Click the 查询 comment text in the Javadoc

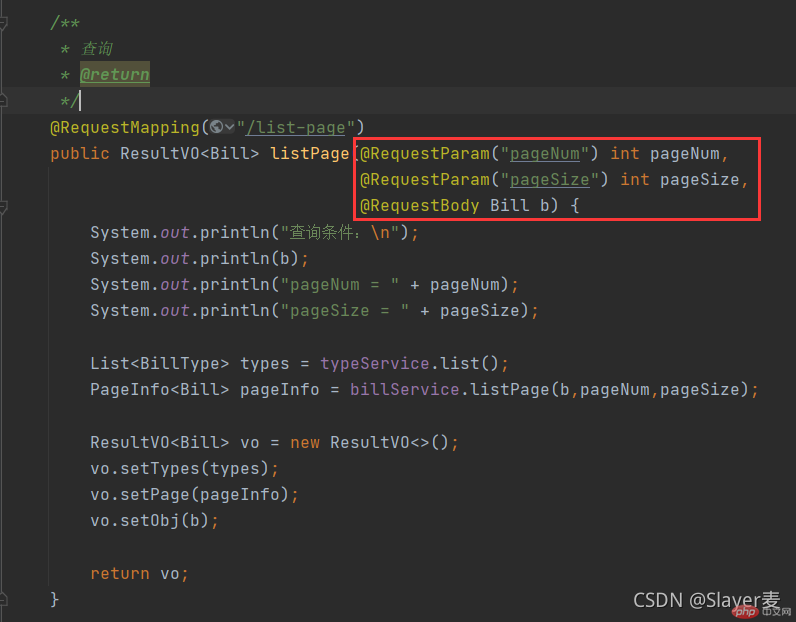coord(97,49)
